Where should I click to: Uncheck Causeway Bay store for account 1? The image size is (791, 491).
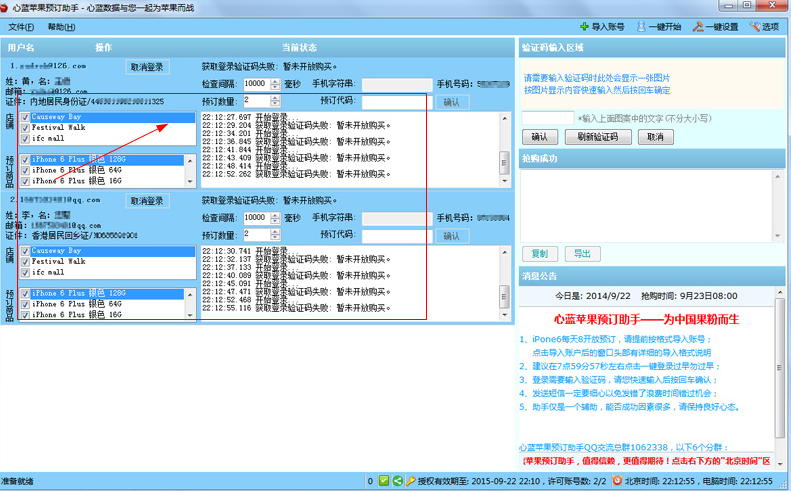point(25,117)
